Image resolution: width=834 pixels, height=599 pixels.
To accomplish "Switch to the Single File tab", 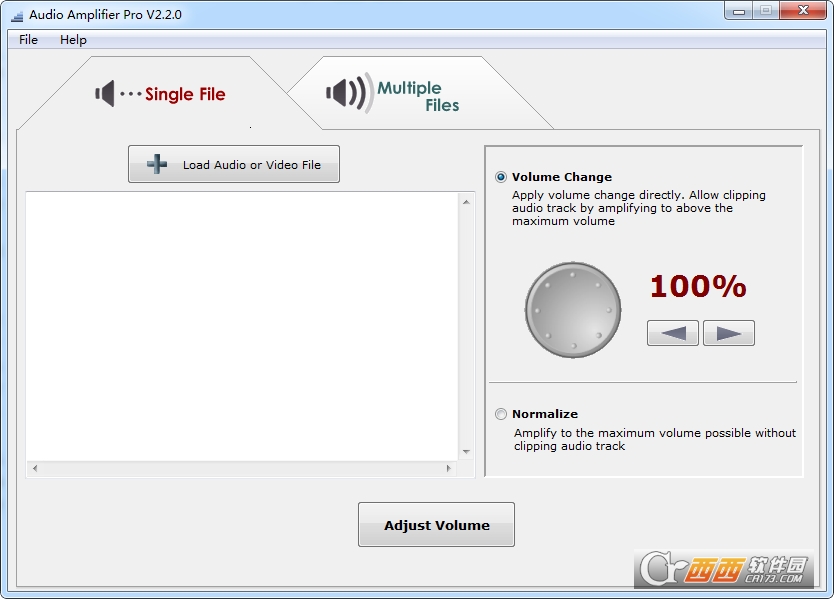I will click(185, 94).
